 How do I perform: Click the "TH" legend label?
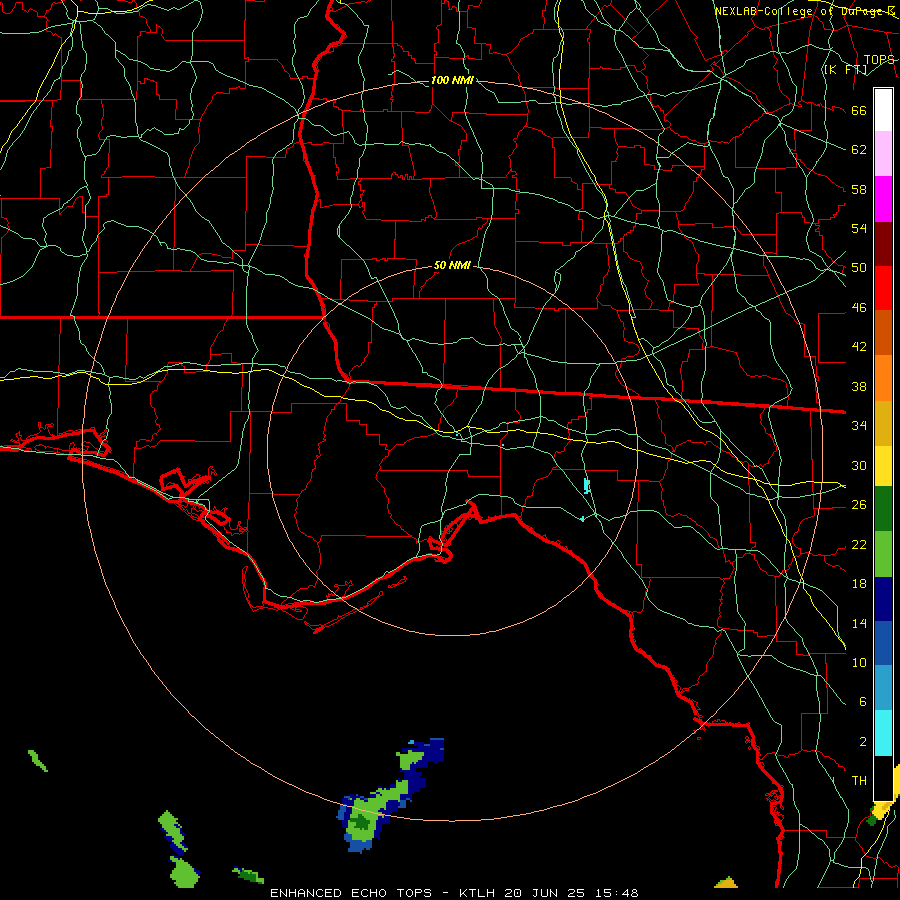click(859, 781)
